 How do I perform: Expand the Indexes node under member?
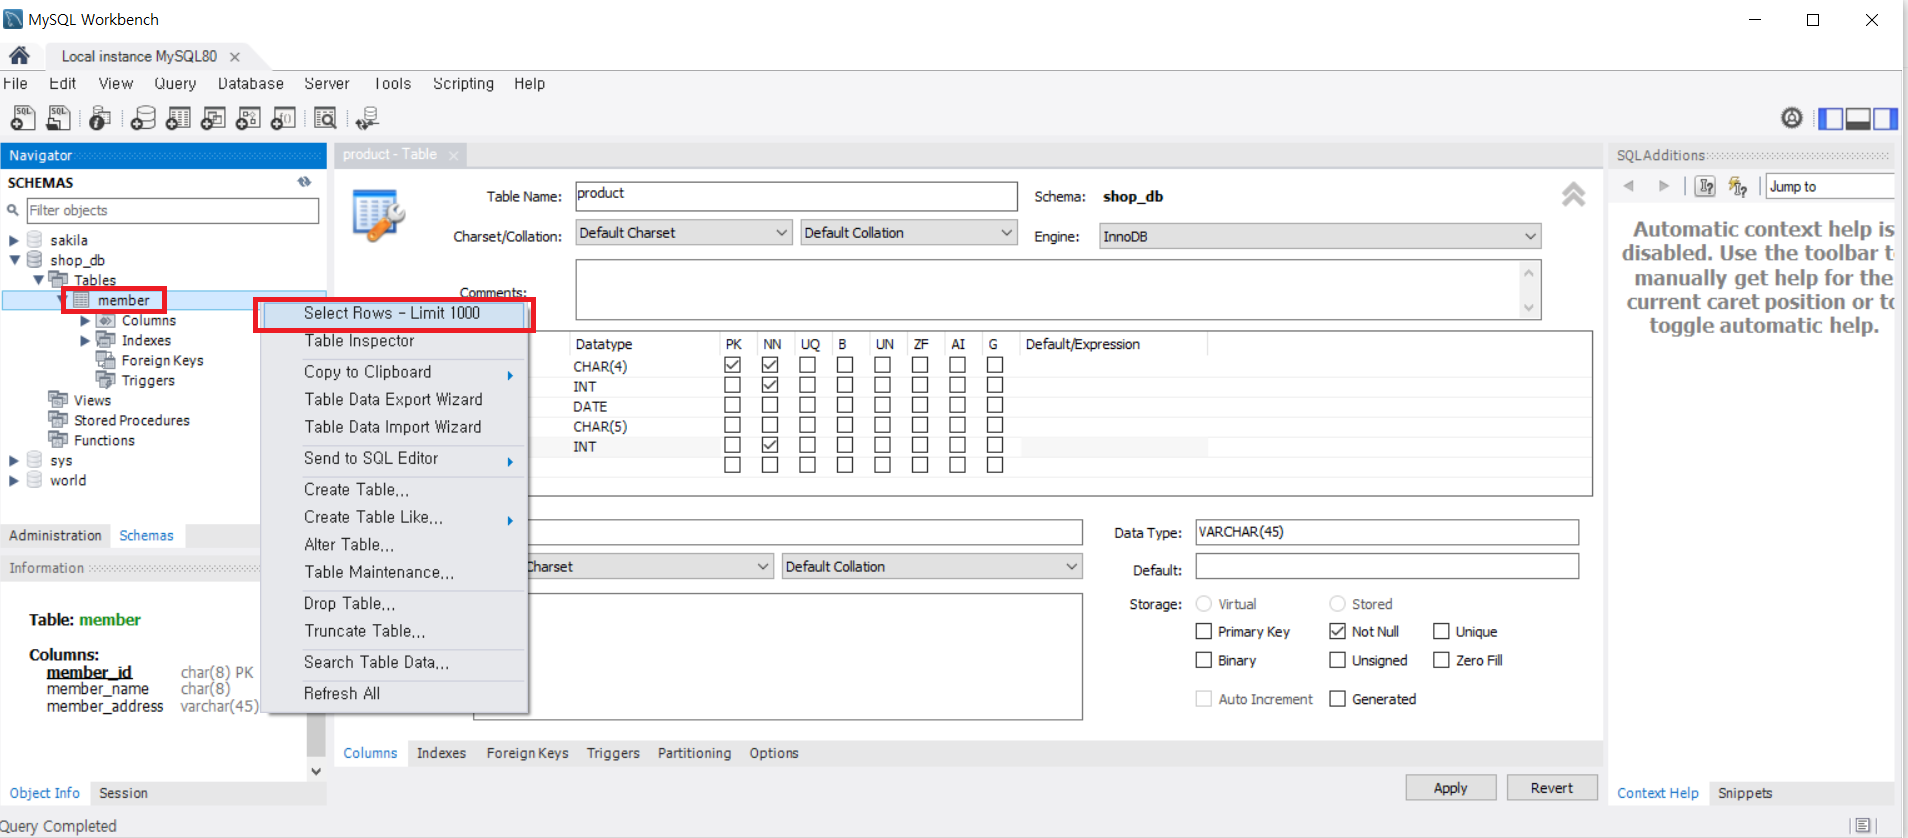(x=85, y=340)
